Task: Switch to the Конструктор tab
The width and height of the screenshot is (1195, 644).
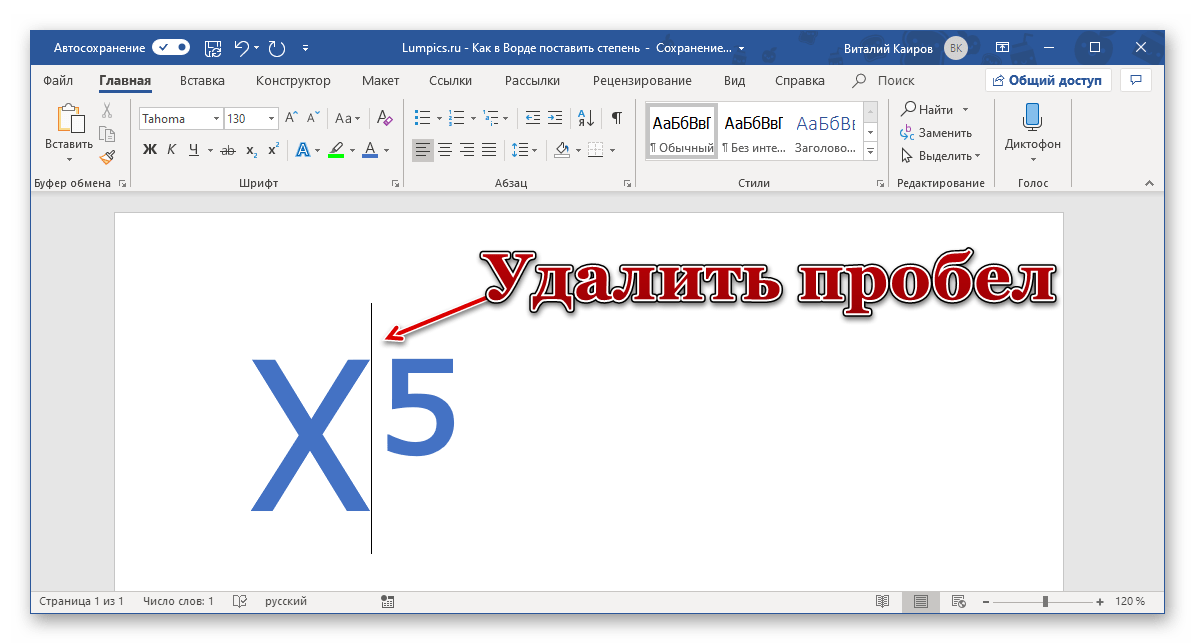Action: 293,80
